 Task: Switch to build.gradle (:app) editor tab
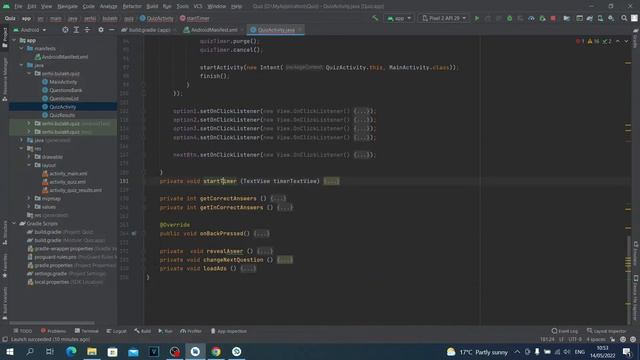149,30
